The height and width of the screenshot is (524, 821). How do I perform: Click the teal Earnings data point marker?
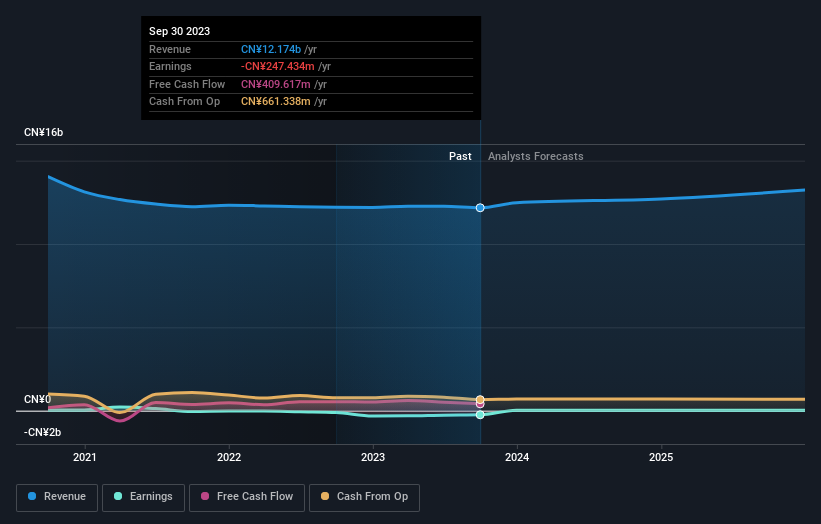(480, 415)
